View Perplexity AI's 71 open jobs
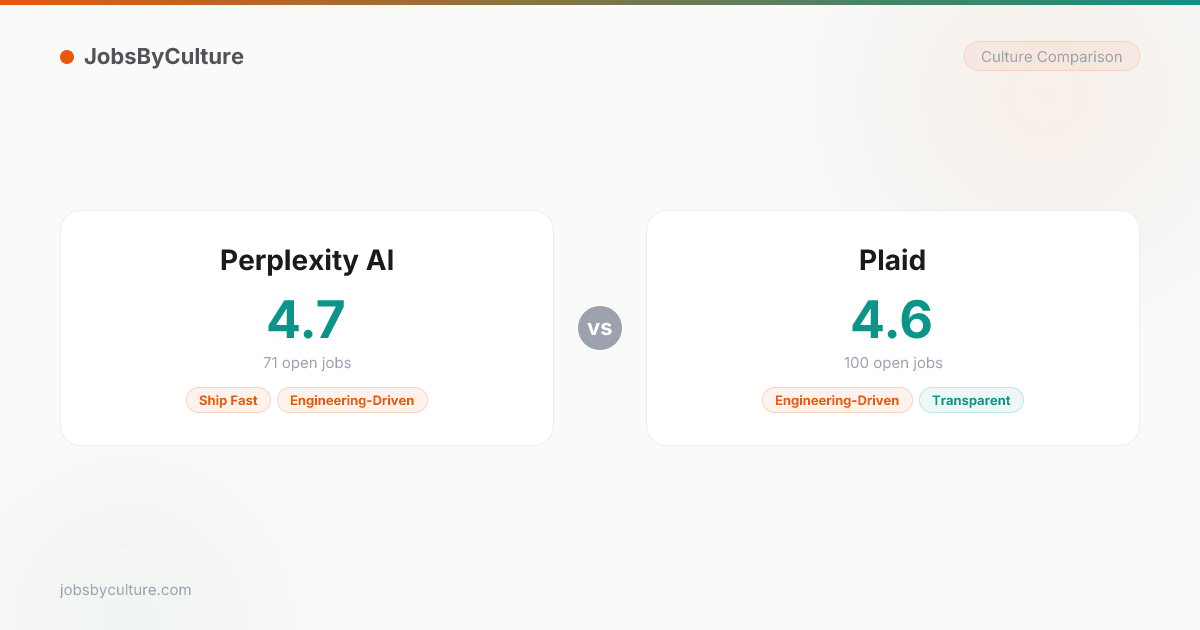 [x=307, y=363]
